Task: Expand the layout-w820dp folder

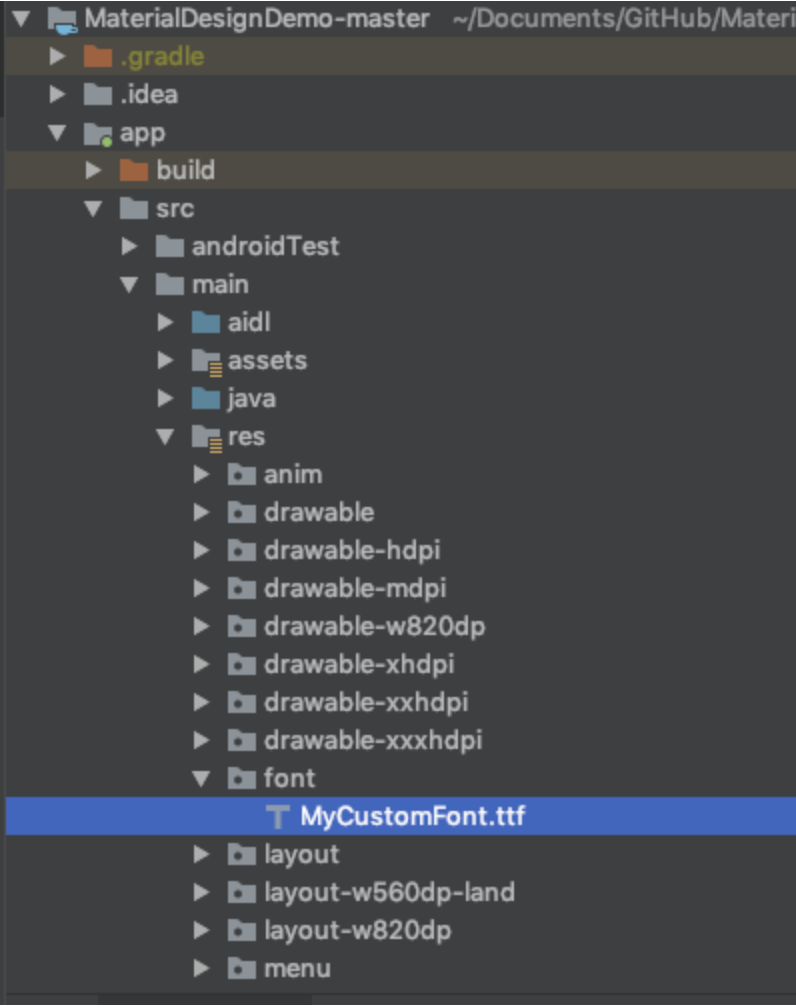Action: click(201, 930)
